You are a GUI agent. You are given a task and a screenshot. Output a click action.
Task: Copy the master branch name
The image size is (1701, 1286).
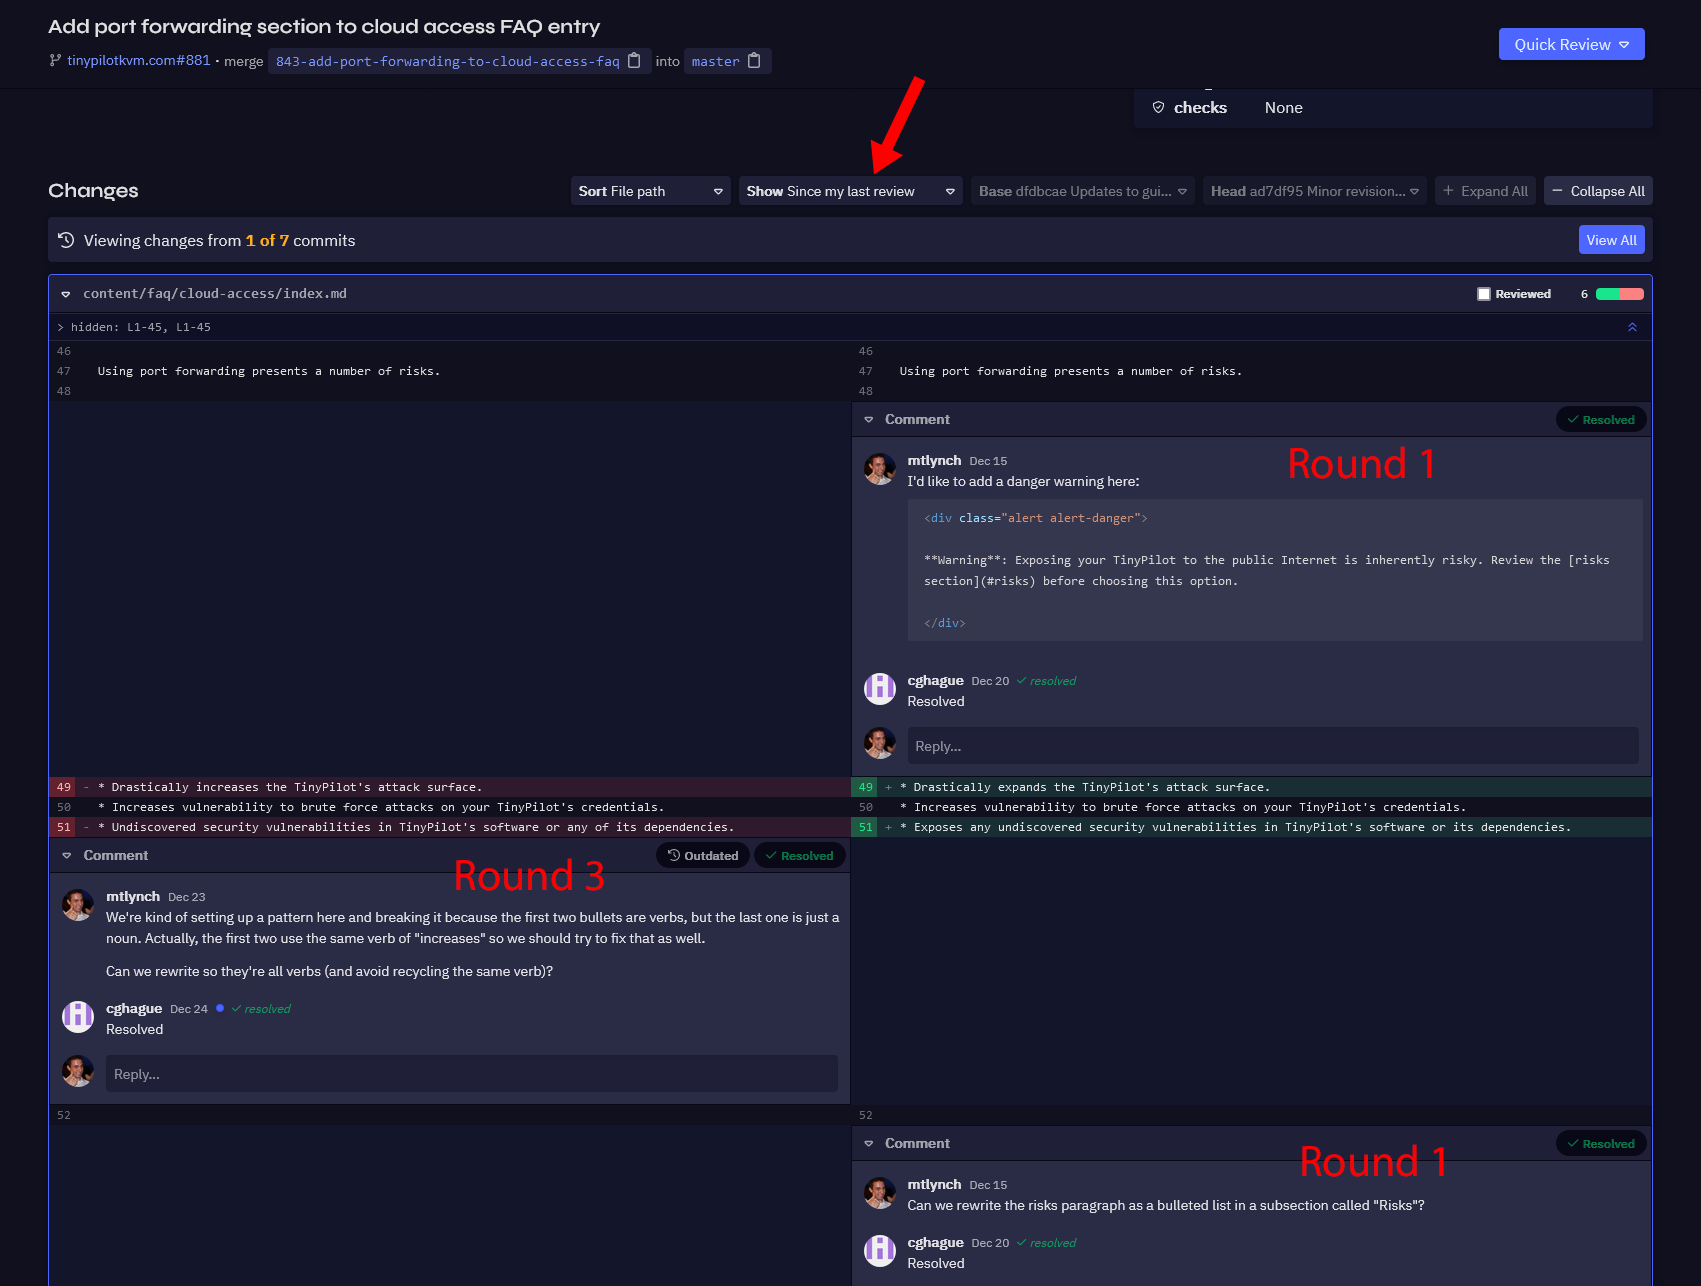[x=756, y=61]
